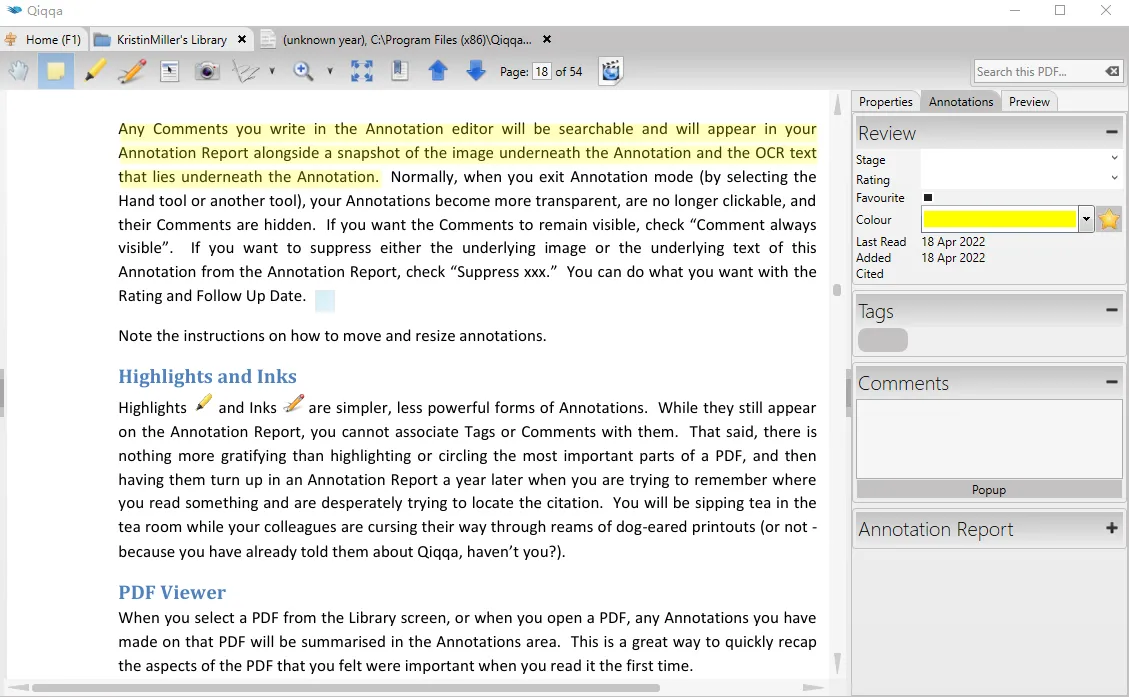
Task: Select the Hand tool
Action: pyautogui.click(x=19, y=71)
